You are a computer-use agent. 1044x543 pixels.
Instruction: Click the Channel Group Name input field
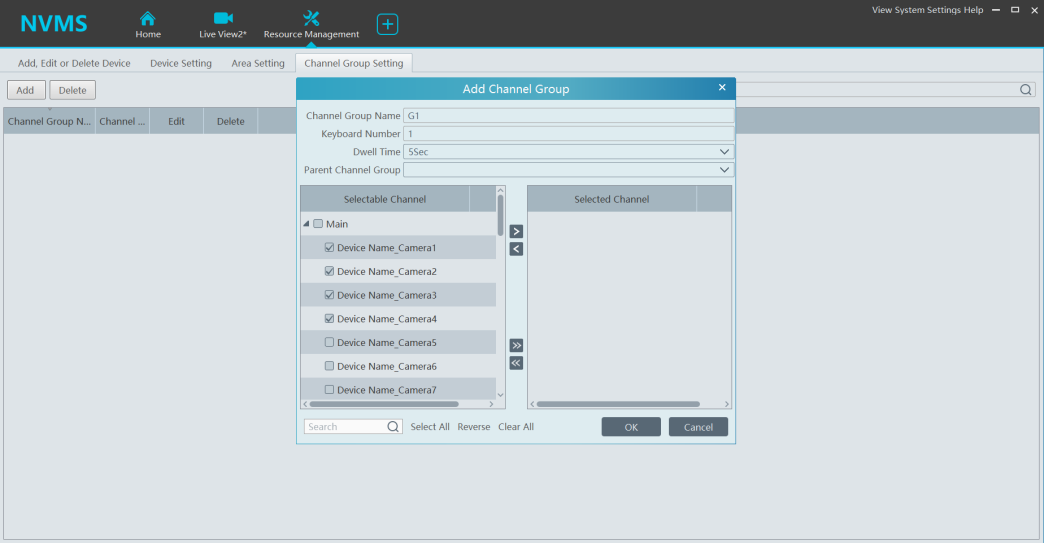coord(568,116)
